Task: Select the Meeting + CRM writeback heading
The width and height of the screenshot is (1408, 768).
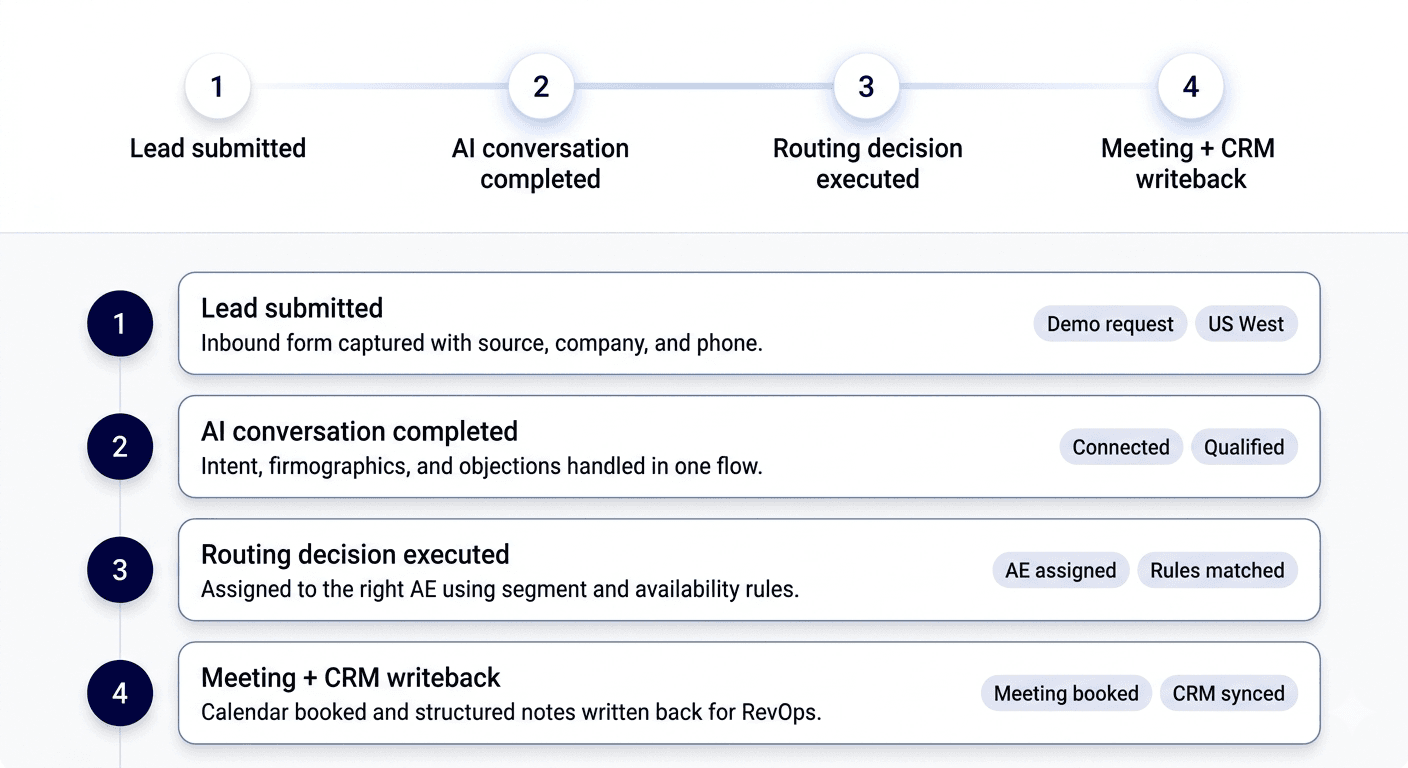Action: coord(351,677)
